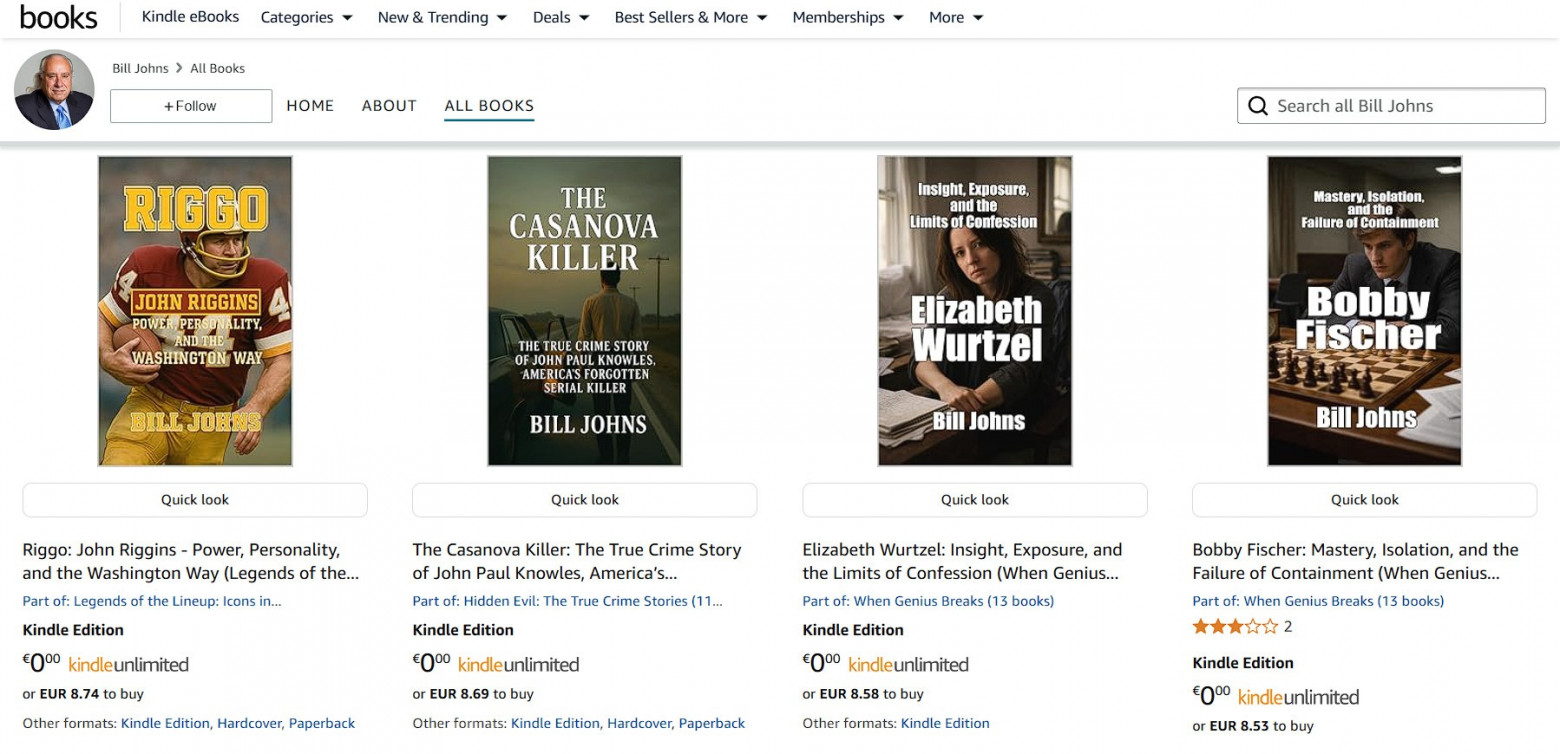Select Paperback format for The Casanova Killer
This screenshot has width=1560, height=754.
(x=712, y=723)
